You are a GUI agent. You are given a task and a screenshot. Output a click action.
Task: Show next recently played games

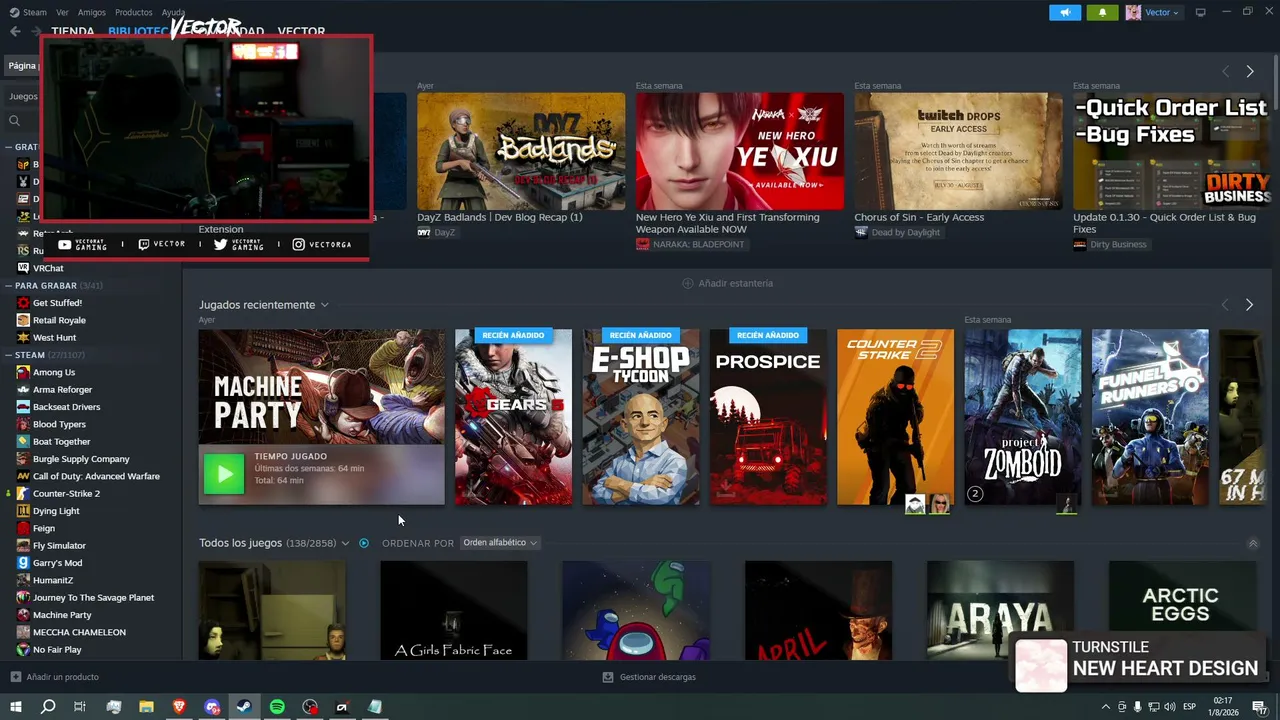[1249, 305]
